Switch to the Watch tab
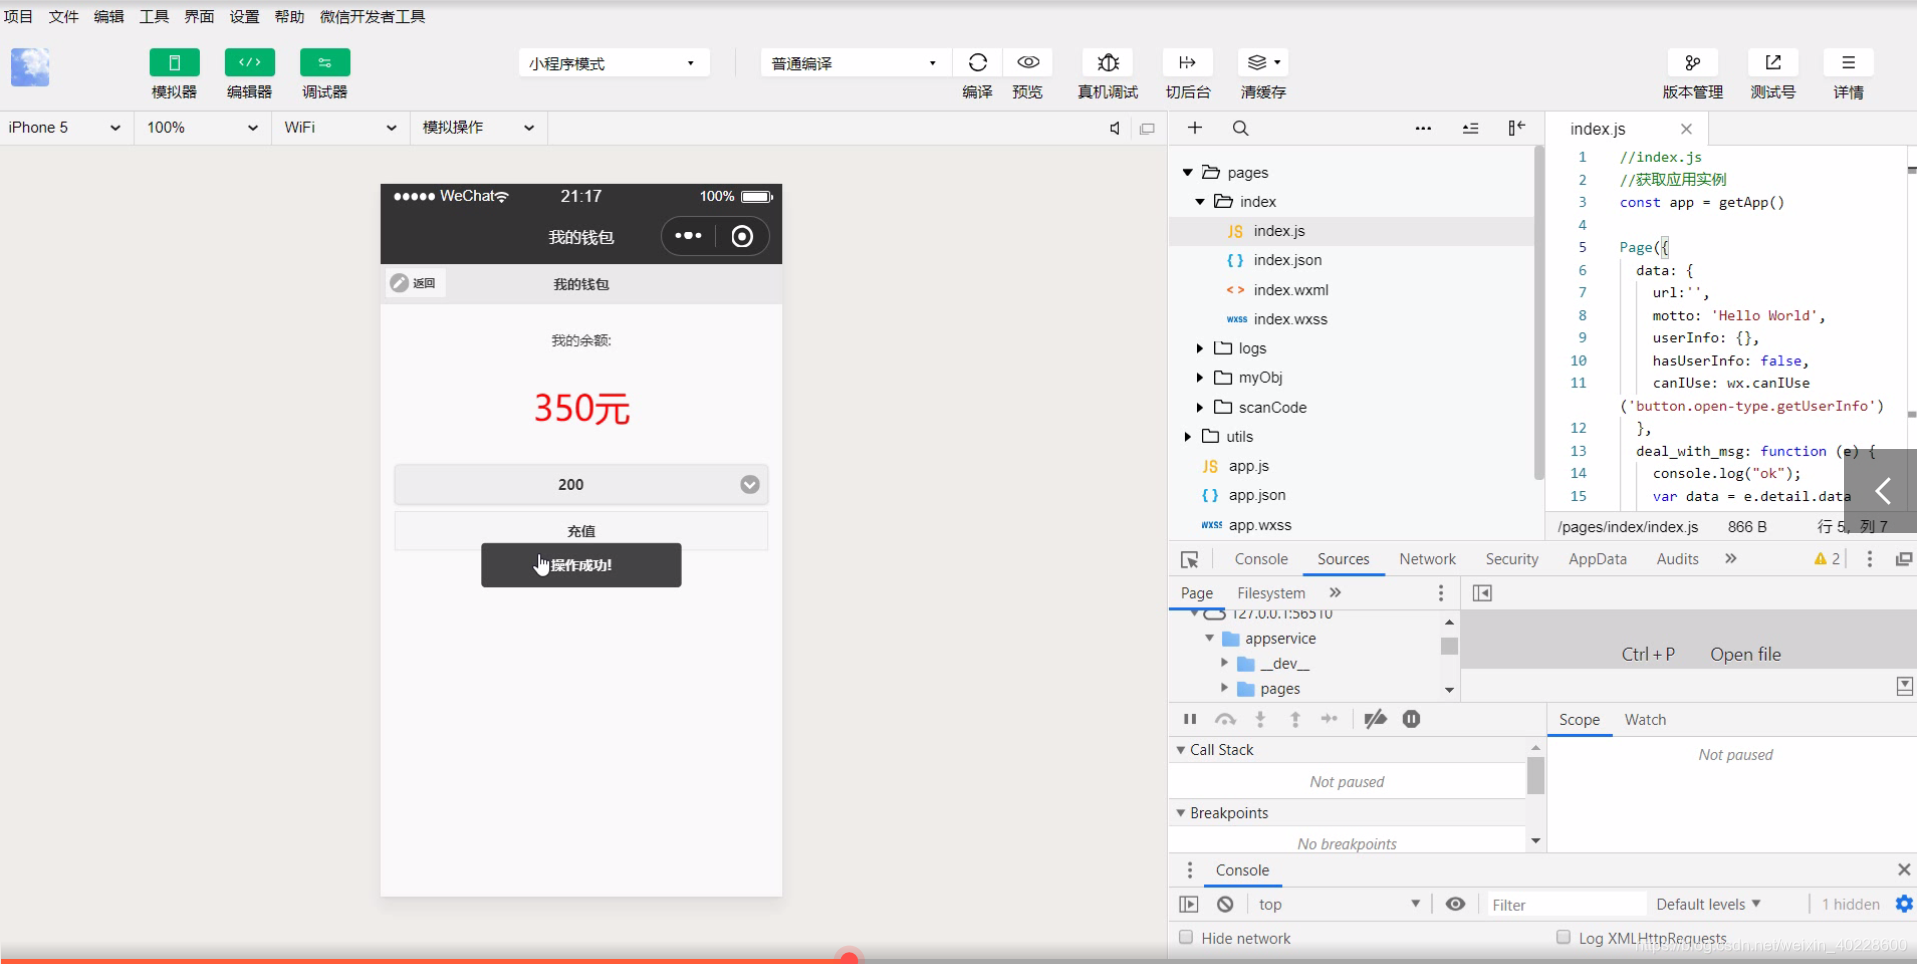 [x=1645, y=720]
